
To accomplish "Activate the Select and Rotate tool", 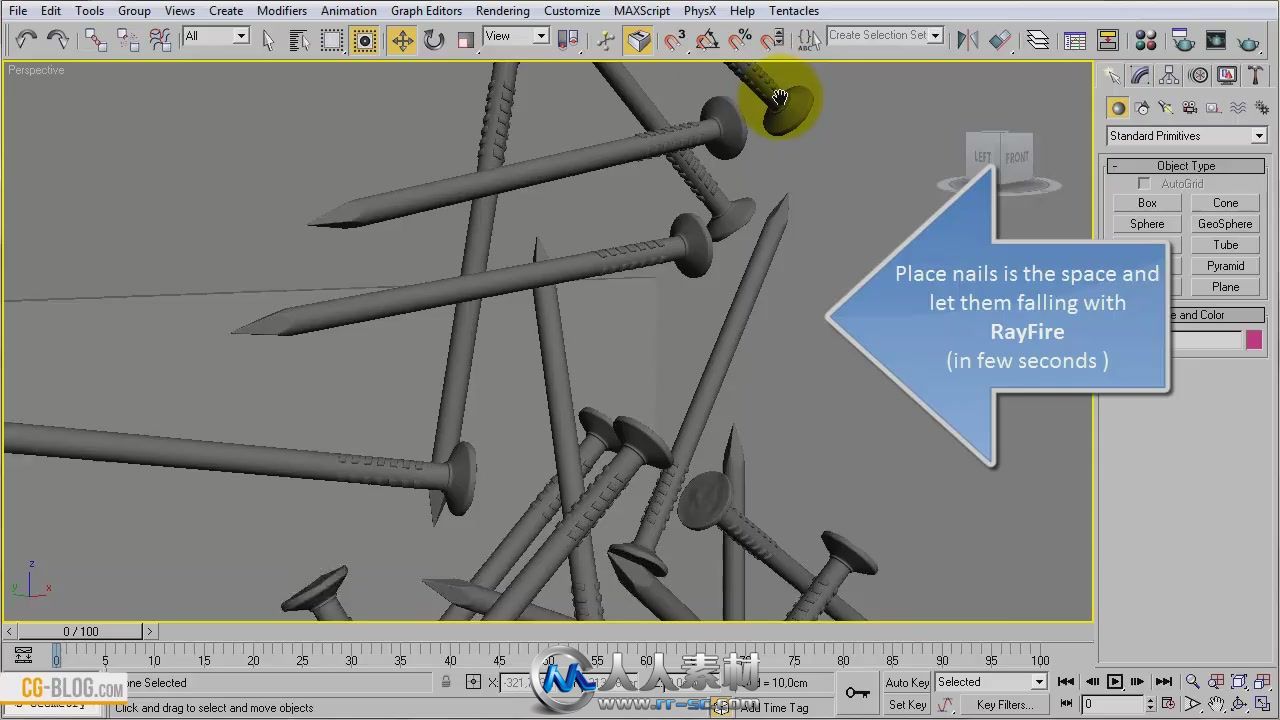I will click(x=434, y=40).
